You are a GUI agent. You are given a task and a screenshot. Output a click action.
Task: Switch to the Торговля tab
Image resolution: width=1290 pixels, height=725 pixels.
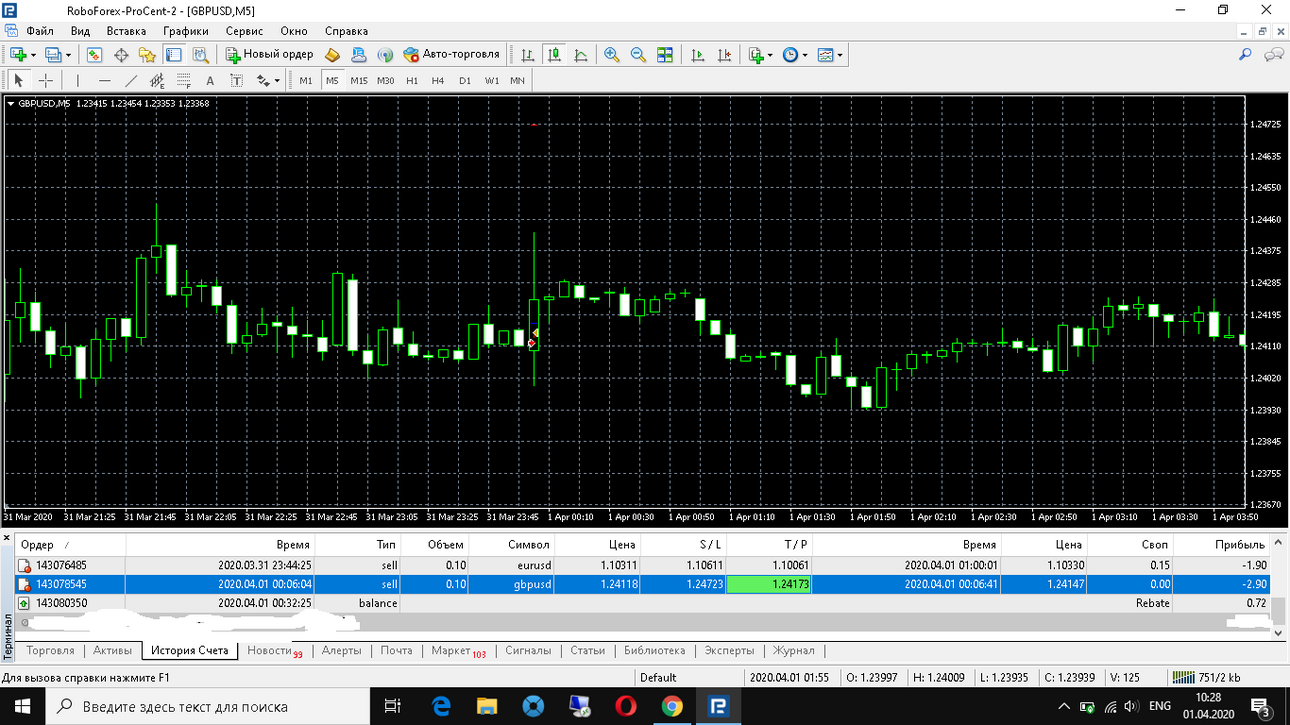[51, 651]
